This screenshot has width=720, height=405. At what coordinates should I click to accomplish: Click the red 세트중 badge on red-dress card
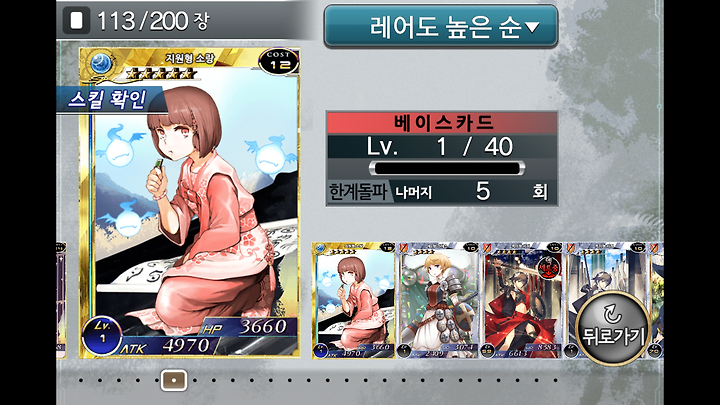[548, 268]
